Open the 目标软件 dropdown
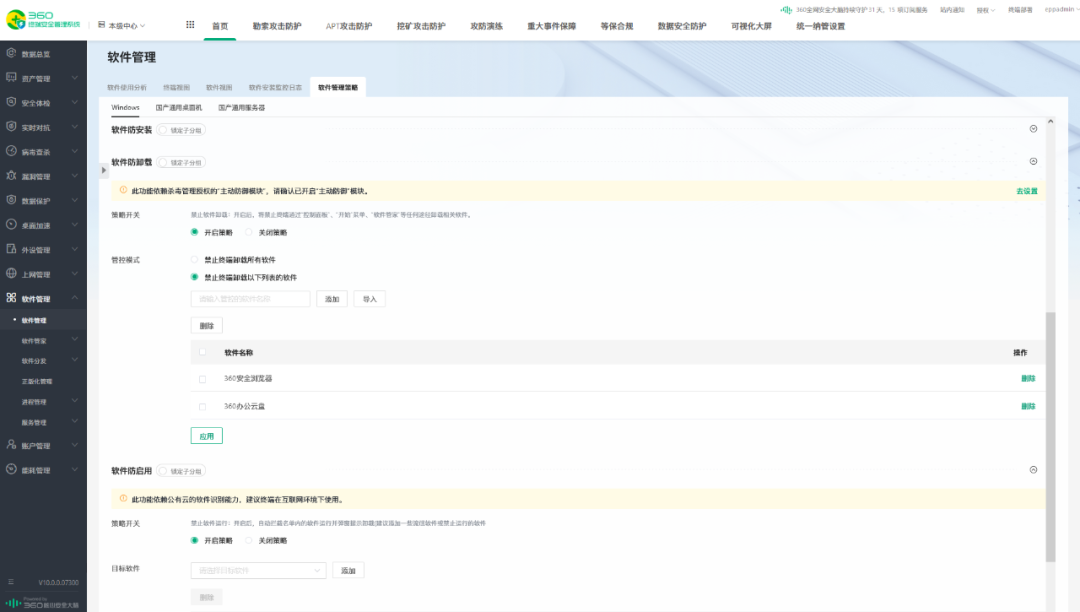Image resolution: width=1080 pixels, height=612 pixels. tap(258, 569)
